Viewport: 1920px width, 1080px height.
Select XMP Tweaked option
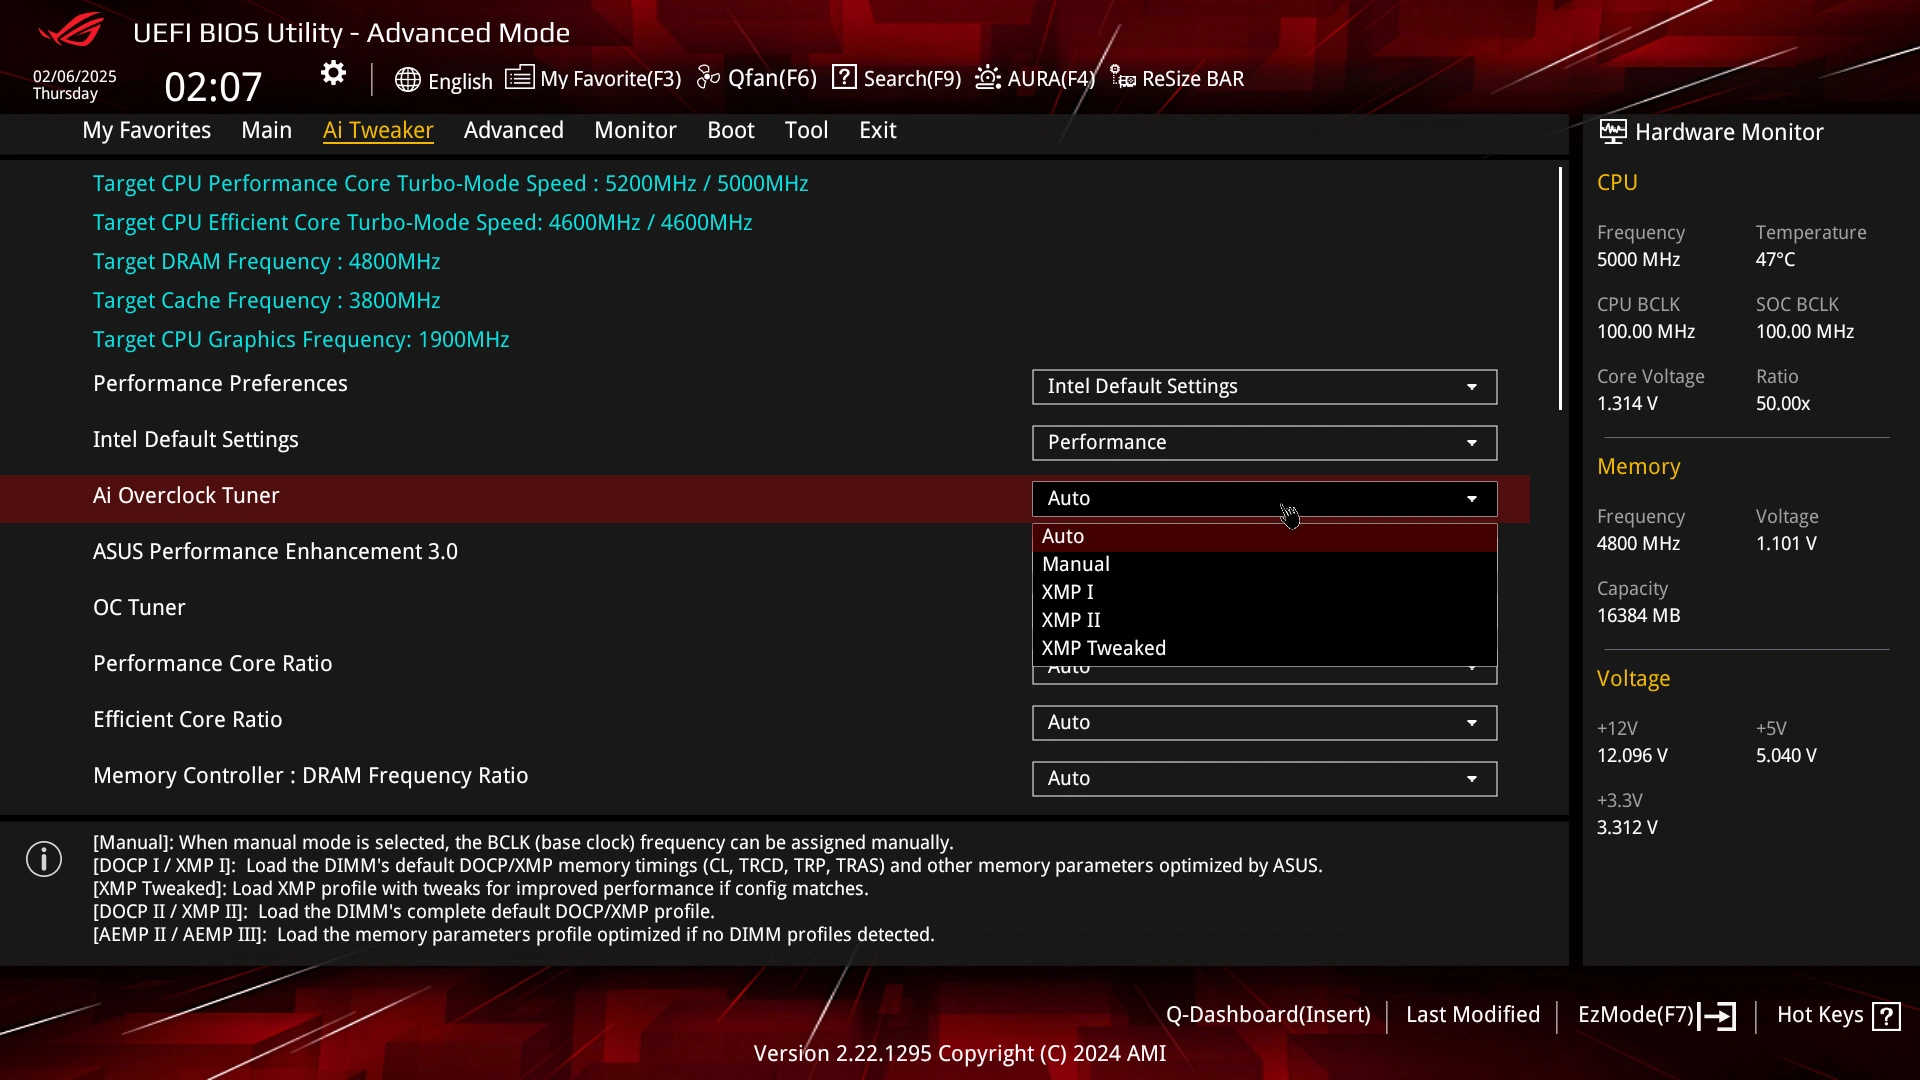click(1264, 649)
